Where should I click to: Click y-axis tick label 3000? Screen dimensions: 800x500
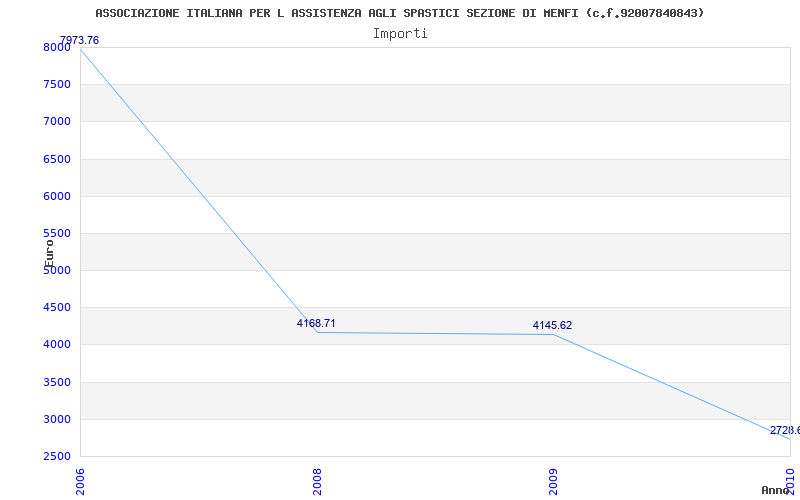click(56, 419)
